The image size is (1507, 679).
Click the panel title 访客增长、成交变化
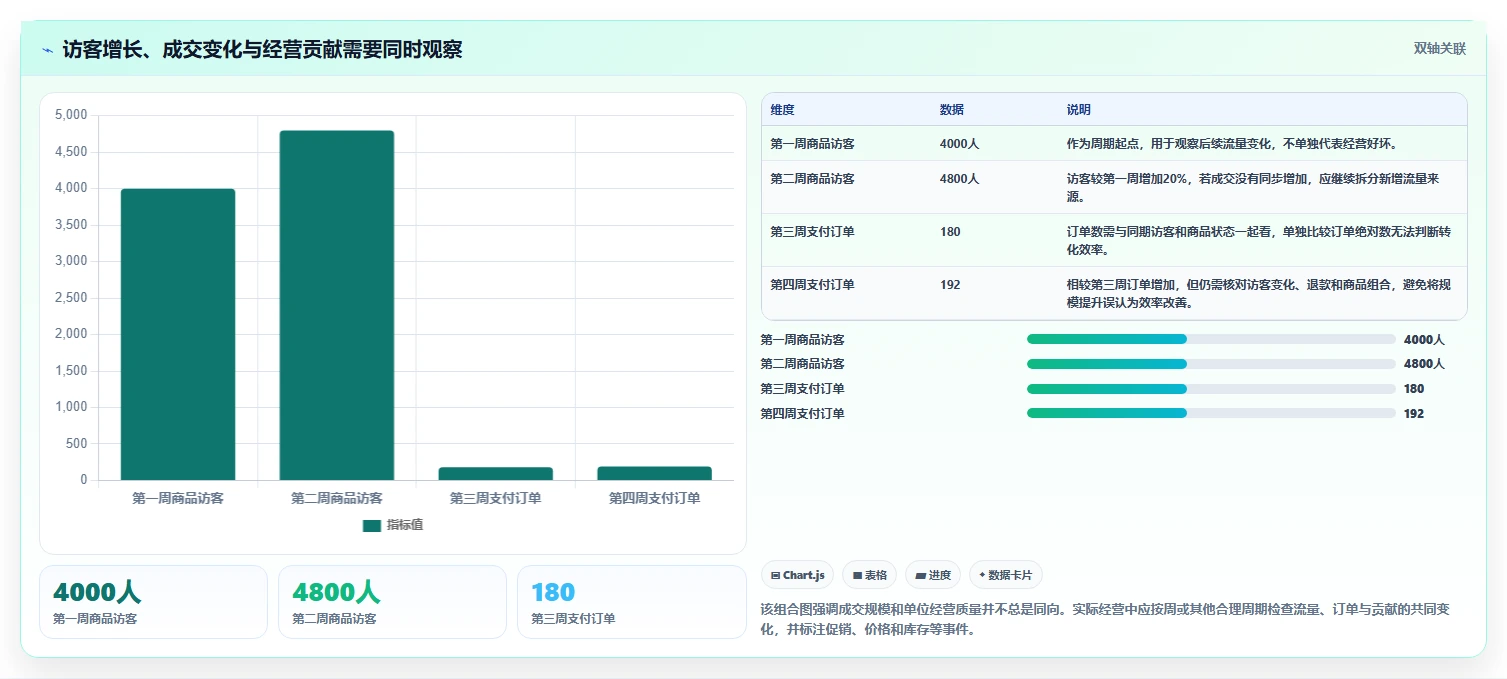pos(262,49)
